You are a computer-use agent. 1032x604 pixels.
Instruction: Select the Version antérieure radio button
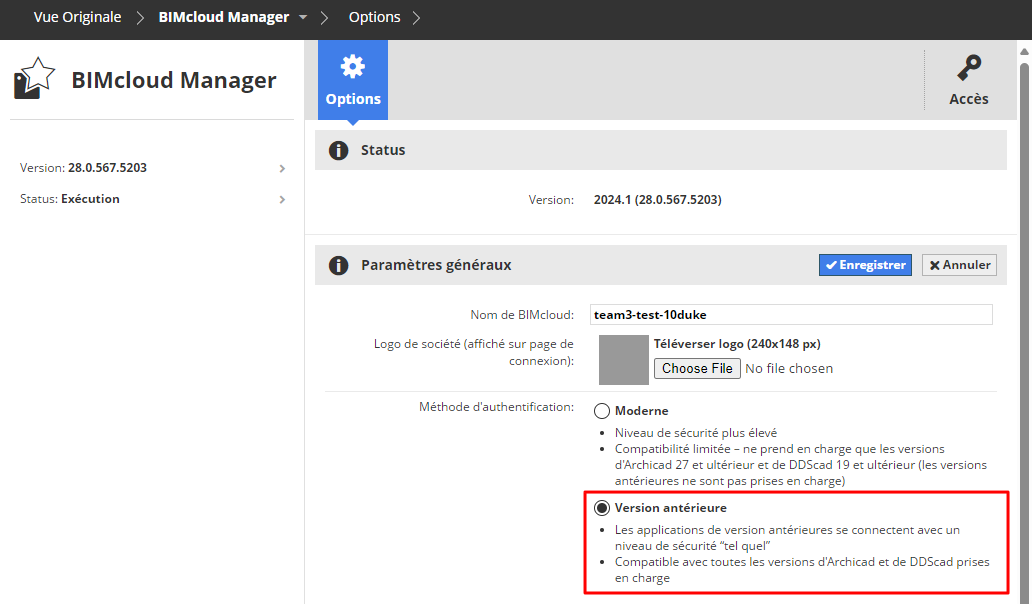(x=602, y=508)
